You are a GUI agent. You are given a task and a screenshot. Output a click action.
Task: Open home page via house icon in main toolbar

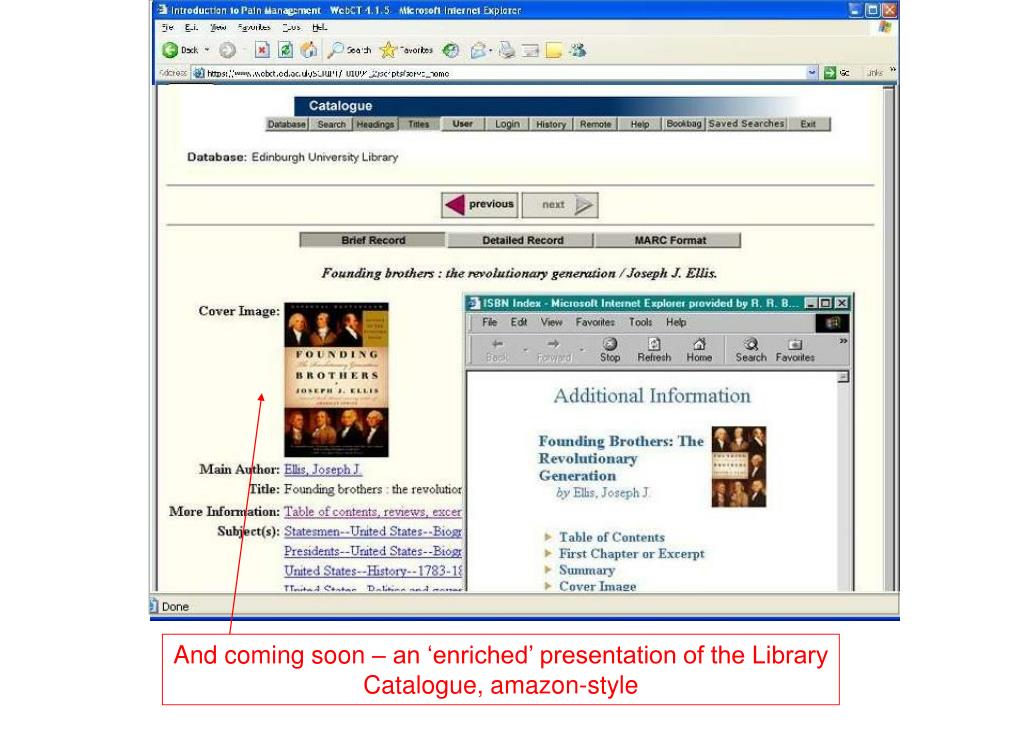[x=308, y=50]
